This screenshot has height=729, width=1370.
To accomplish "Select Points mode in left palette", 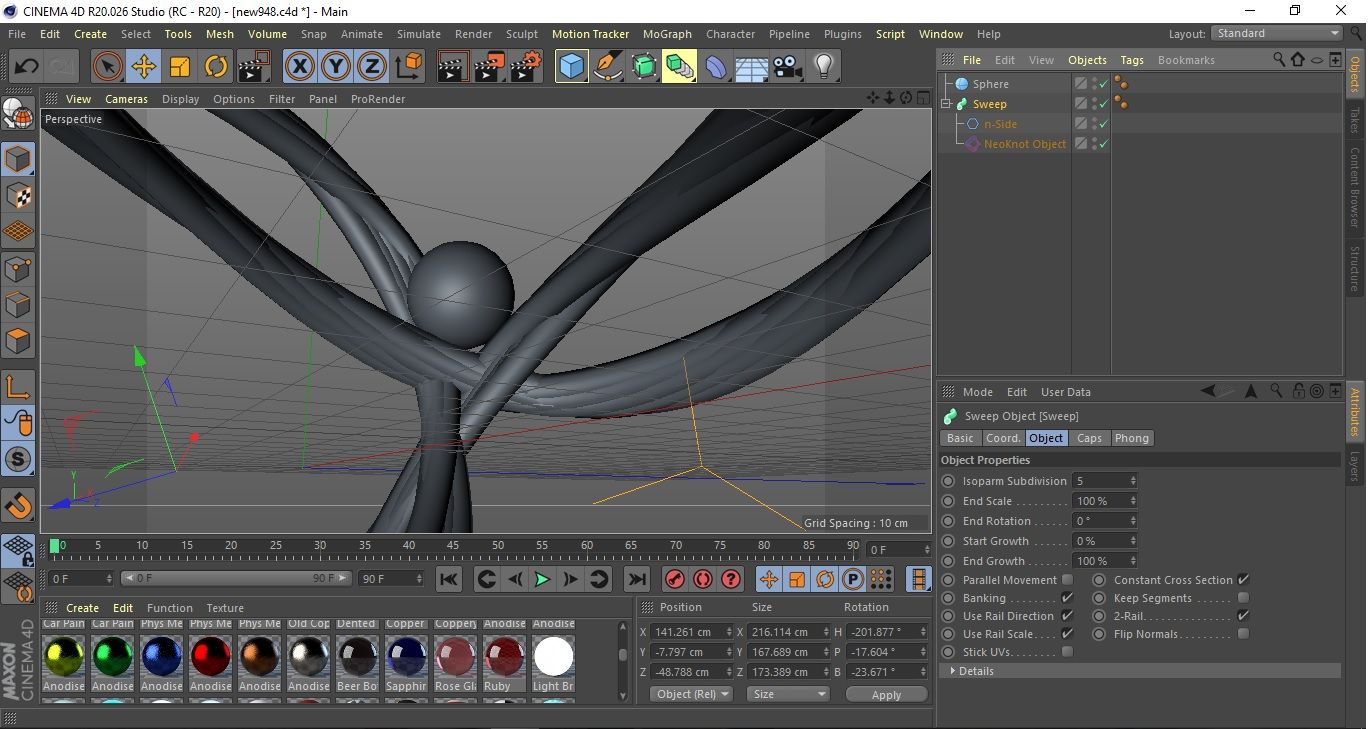I will coord(18,268).
